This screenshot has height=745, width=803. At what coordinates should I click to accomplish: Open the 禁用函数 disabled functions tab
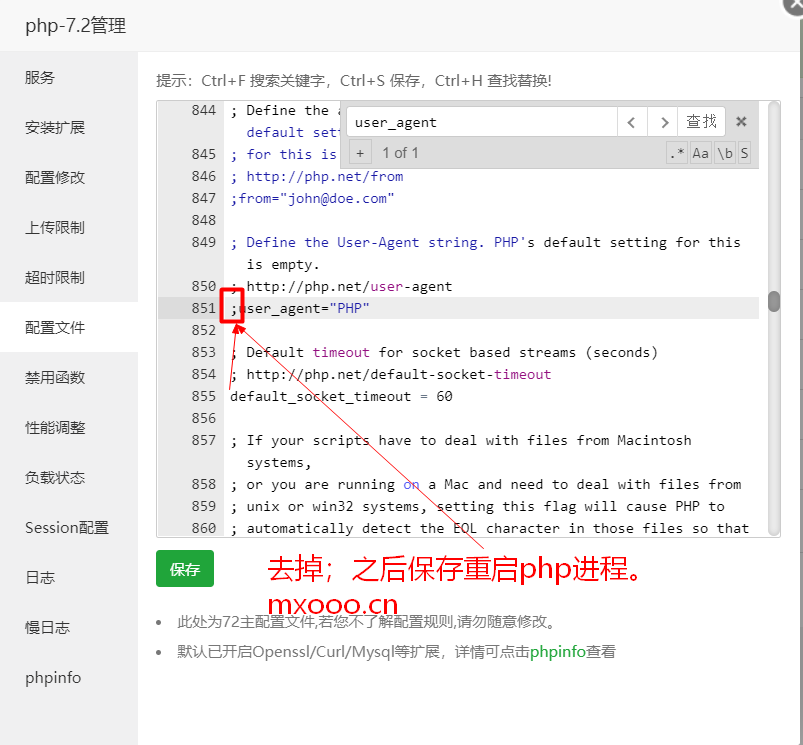(55, 377)
